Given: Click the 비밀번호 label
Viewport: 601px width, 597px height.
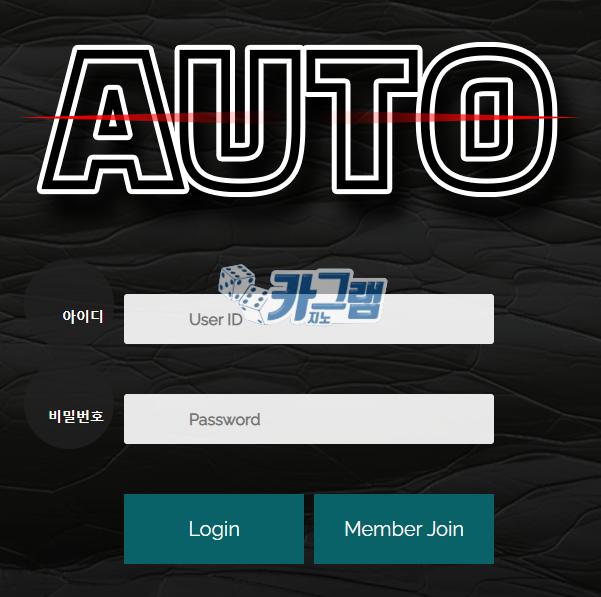Looking at the screenshot, I should pos(76,416).
